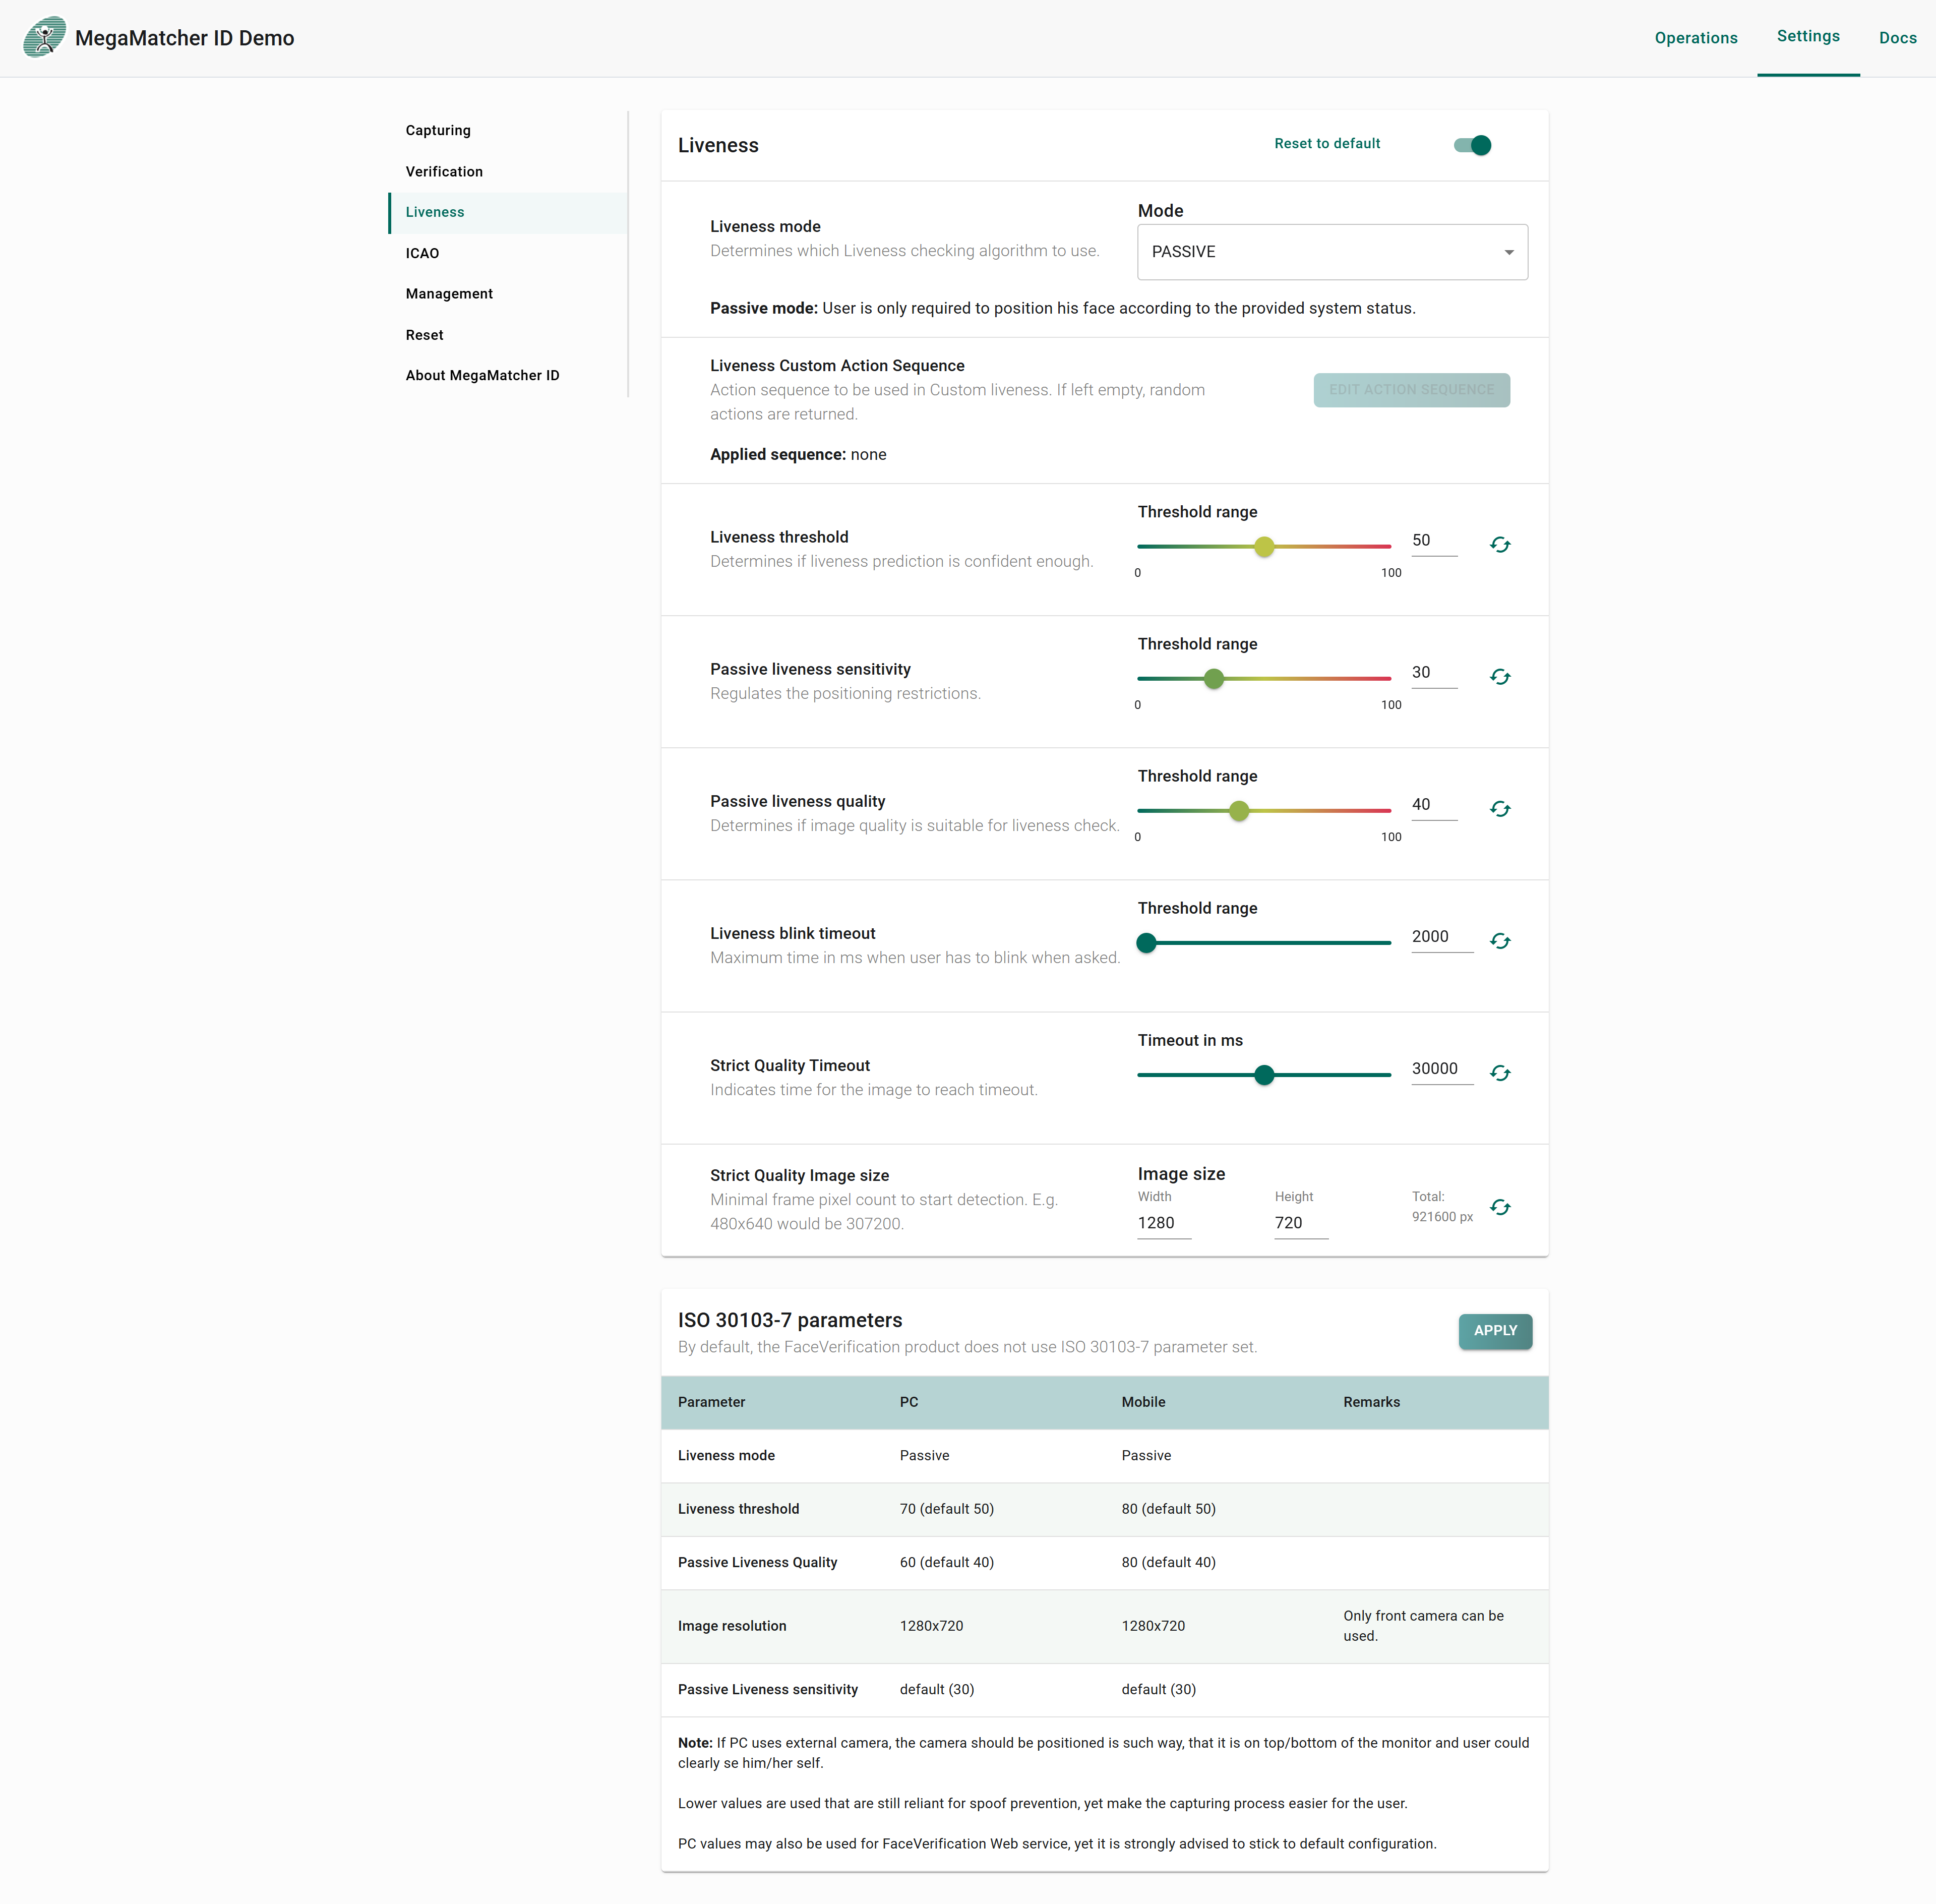Click the timeout field showing 30000
Viewport: 1936px width, 1904px height.
click(x=1442, y=1069)
